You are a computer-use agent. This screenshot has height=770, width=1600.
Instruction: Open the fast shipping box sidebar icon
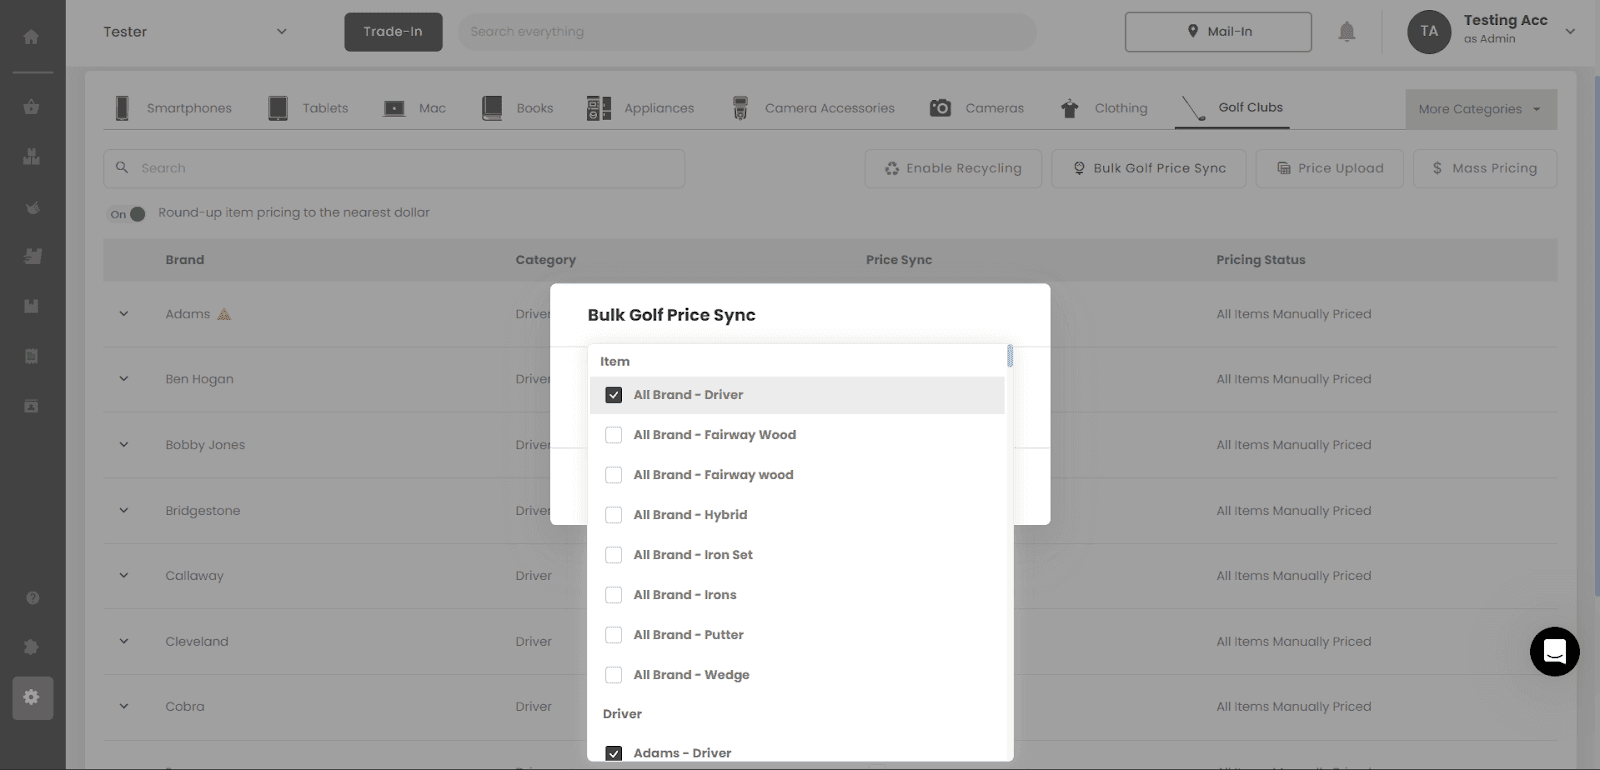coord(32,257)
